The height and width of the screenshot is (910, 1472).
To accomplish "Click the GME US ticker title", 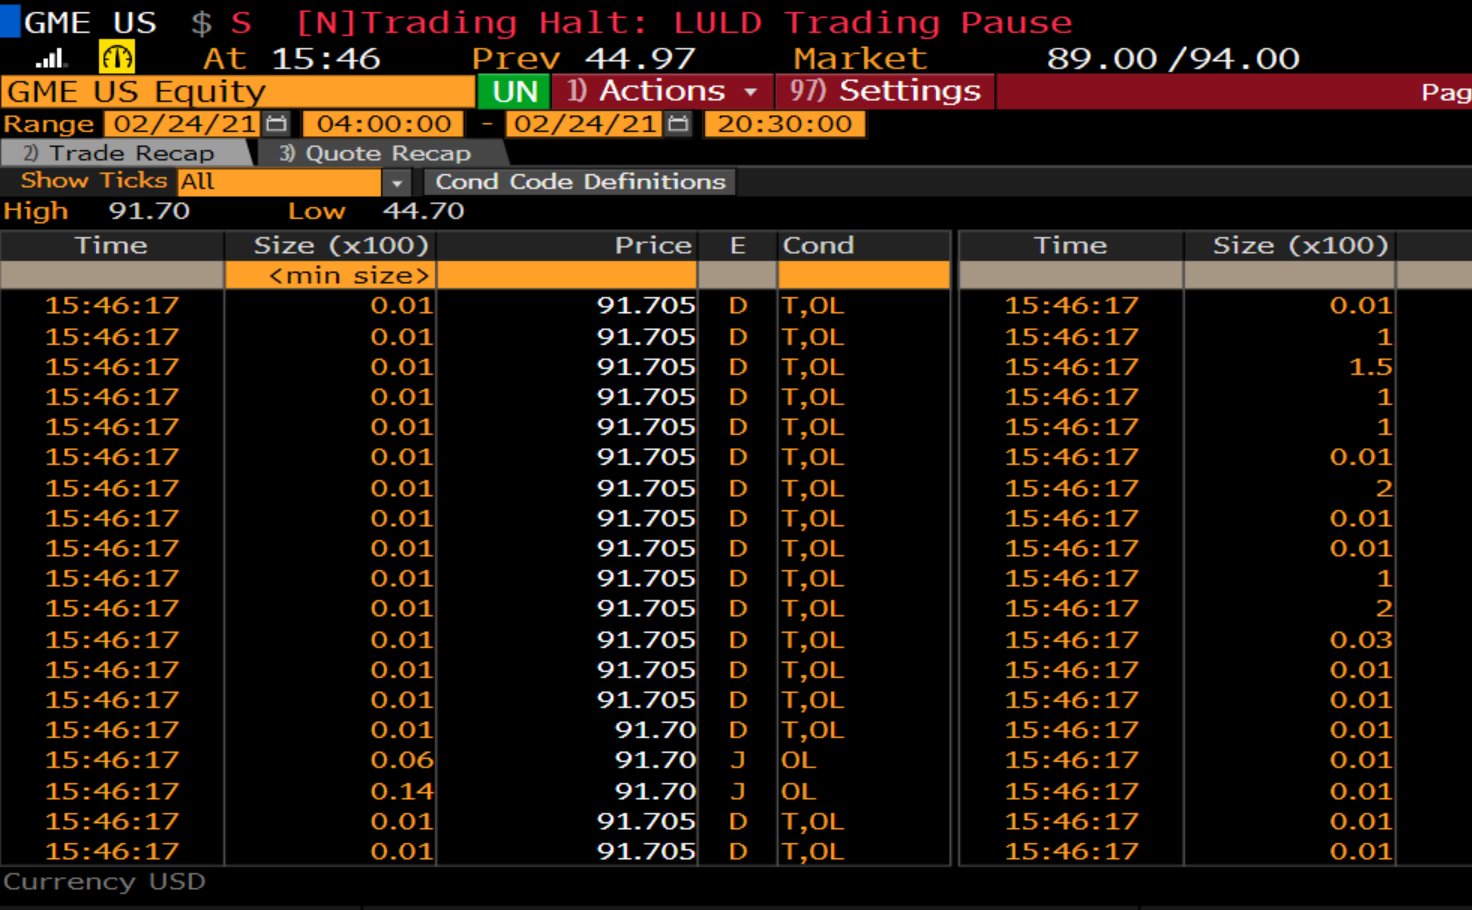I will 90,23.
